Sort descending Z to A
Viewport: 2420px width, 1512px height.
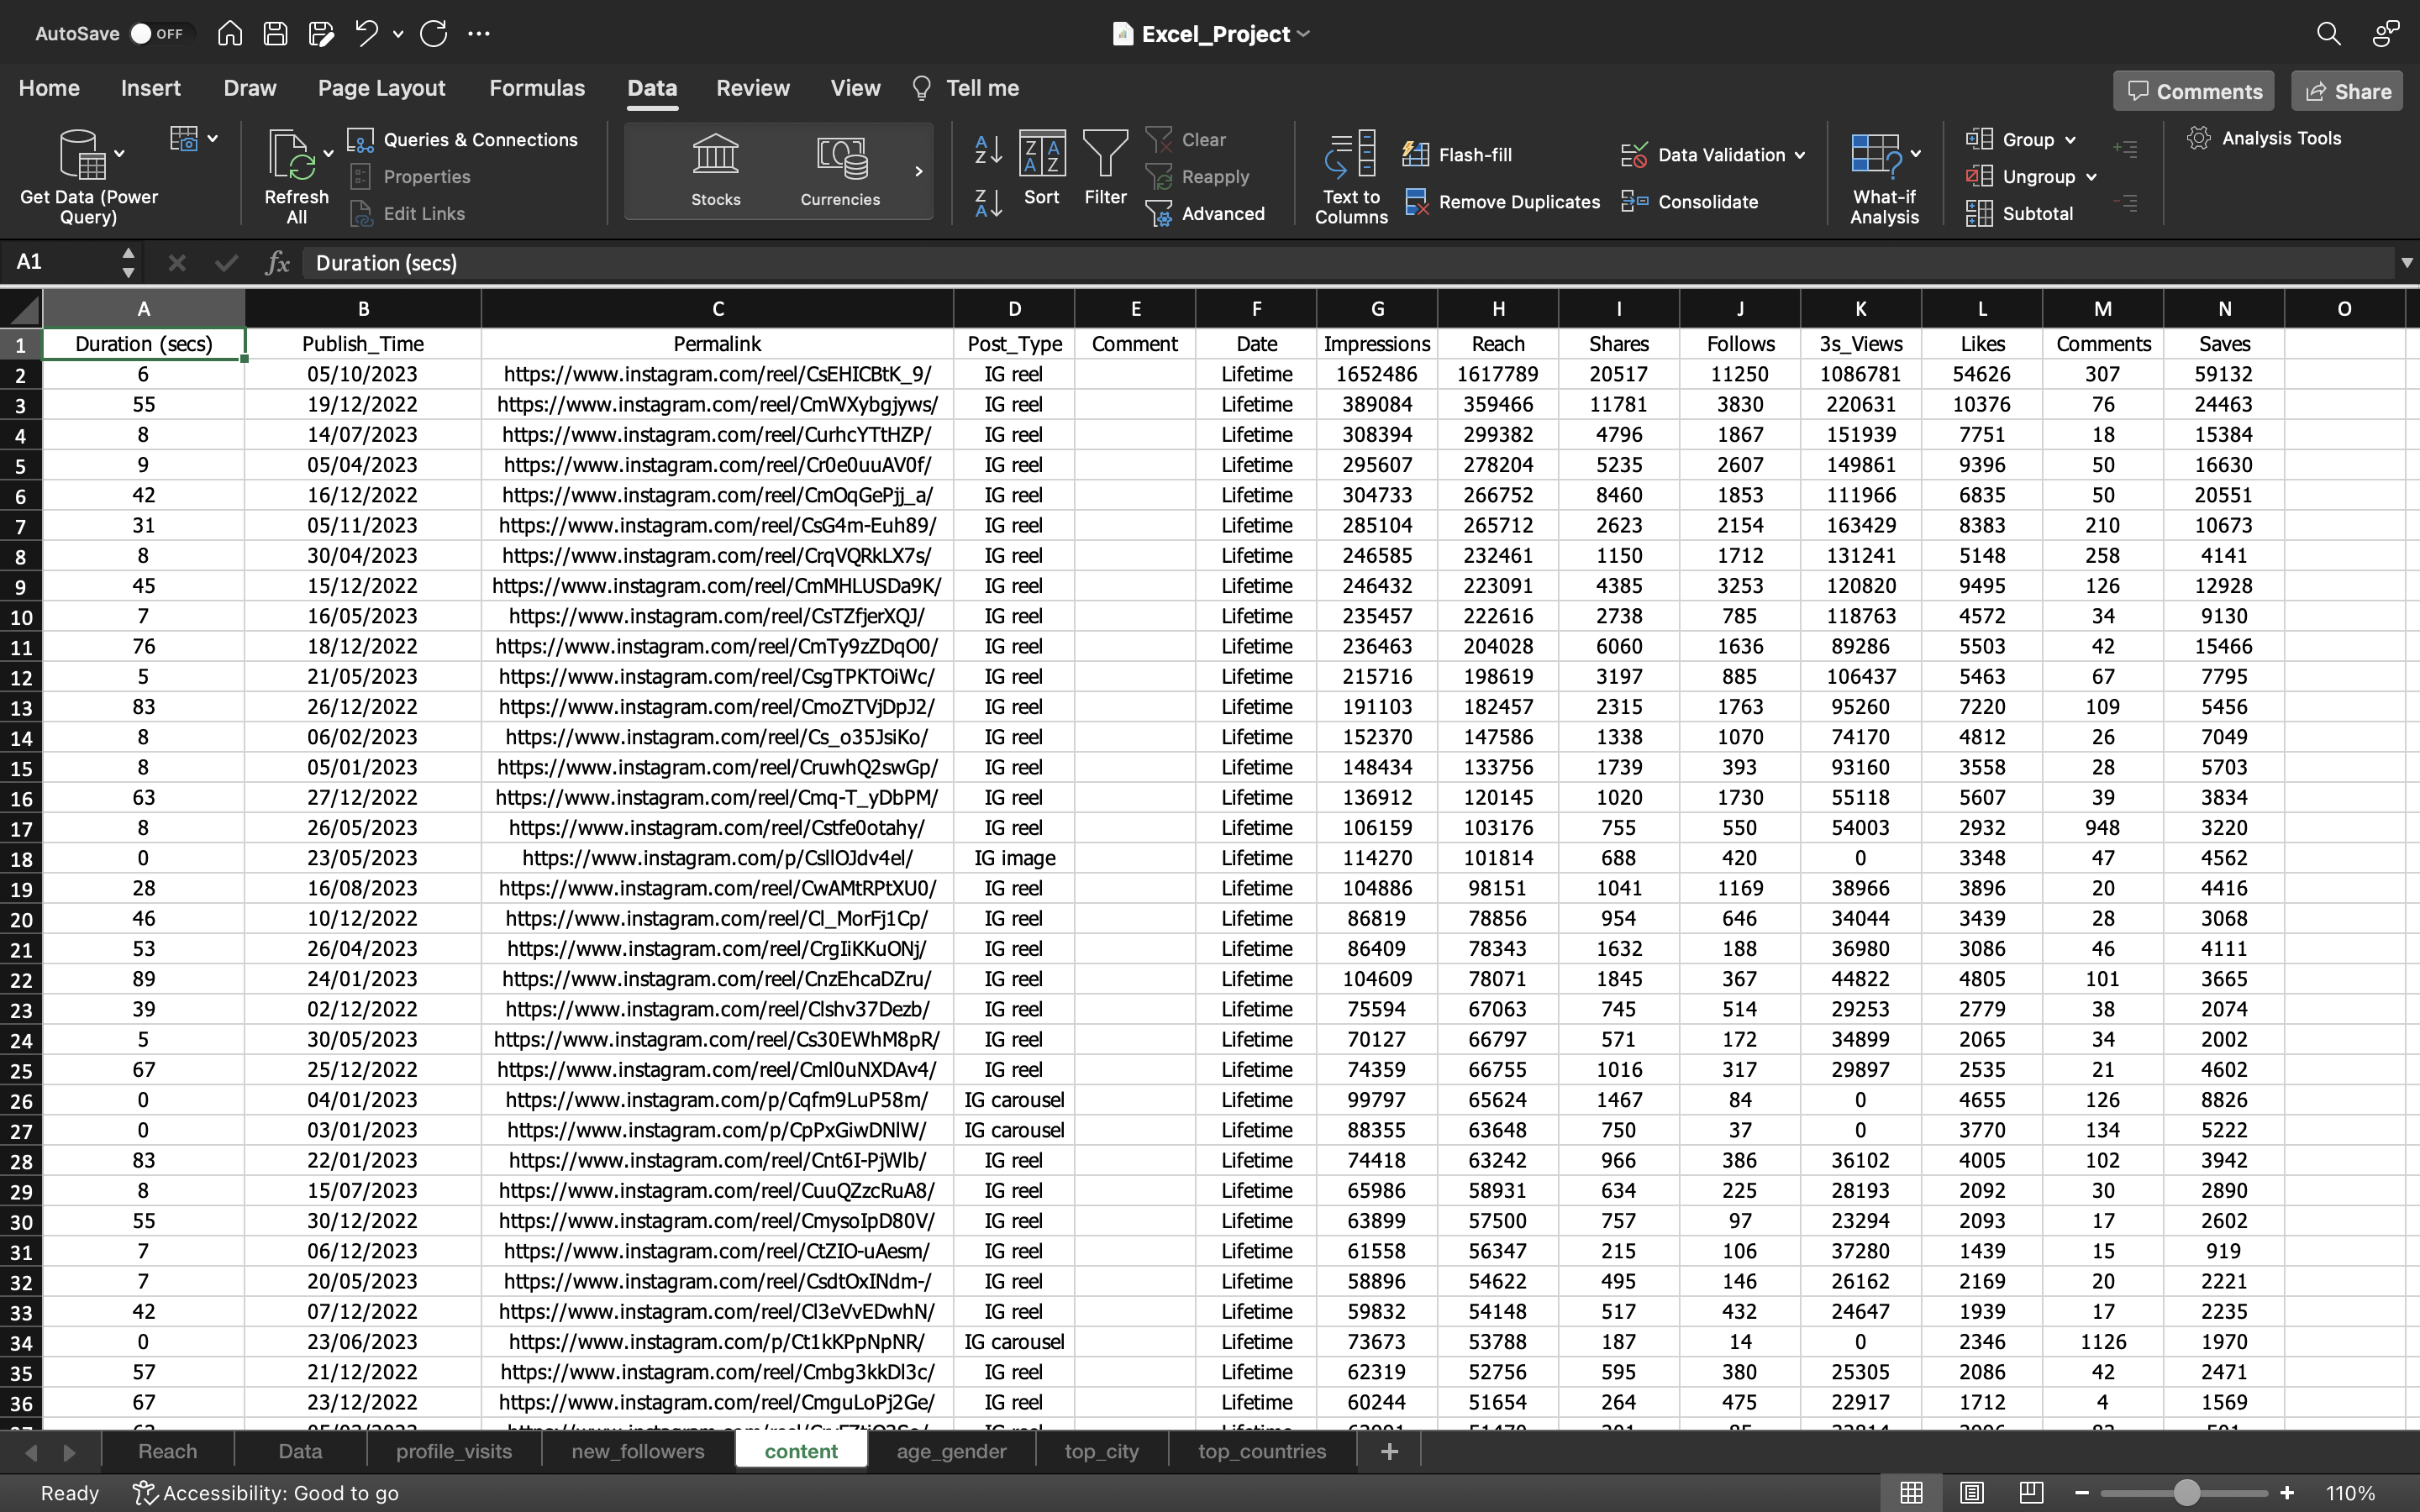[x=988, y=204]
